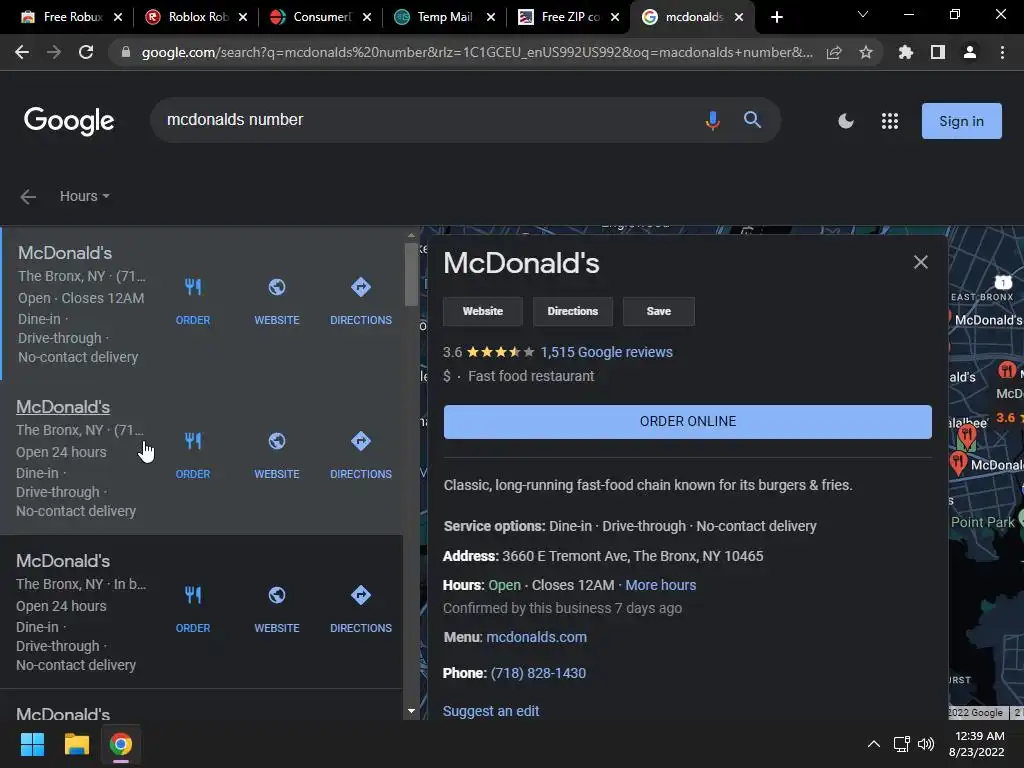Screen dimensions: 1024x768
Task: Click the Save button in details panel
Action: (x=658, y=312)
